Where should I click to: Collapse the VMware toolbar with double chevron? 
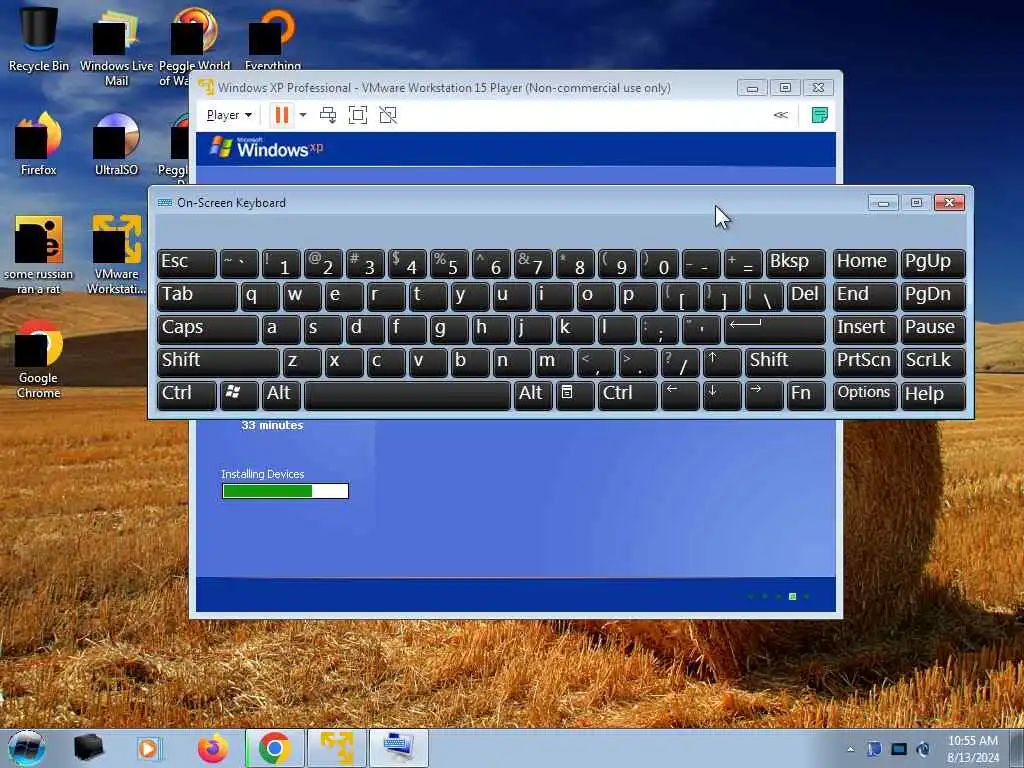click(780, 115)
